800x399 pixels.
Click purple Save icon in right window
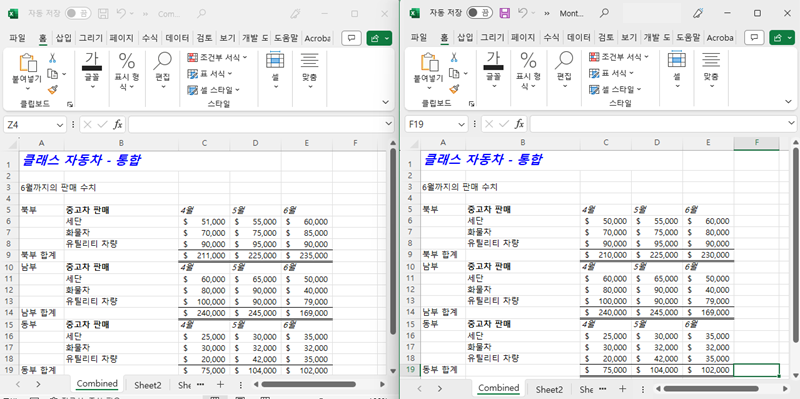[505, 13]
